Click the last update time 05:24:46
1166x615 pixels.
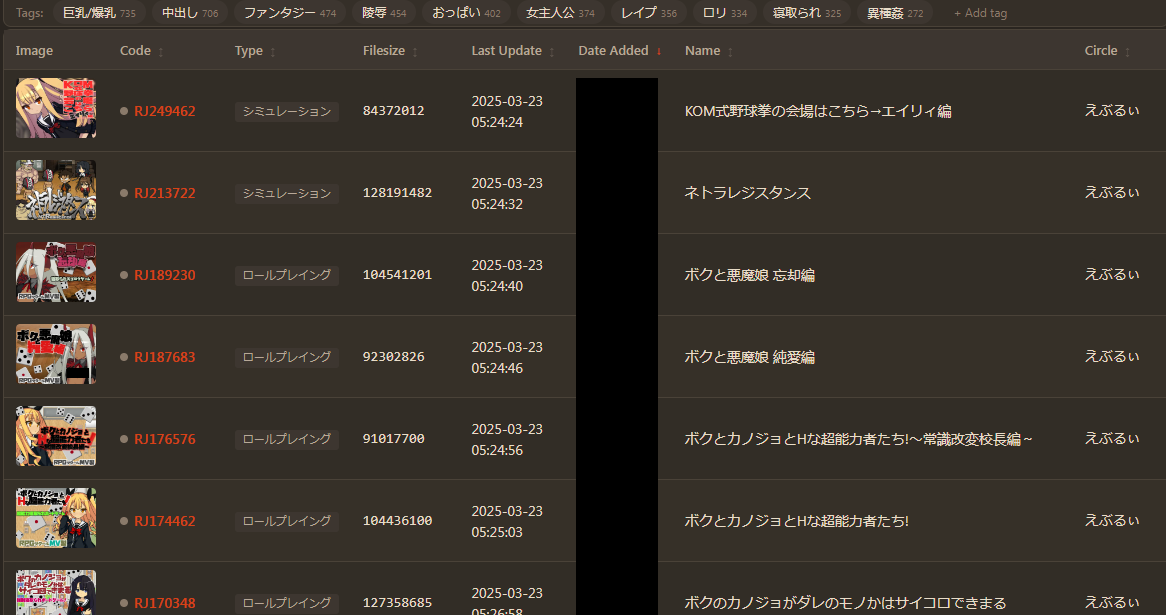(x=497, y=368)
